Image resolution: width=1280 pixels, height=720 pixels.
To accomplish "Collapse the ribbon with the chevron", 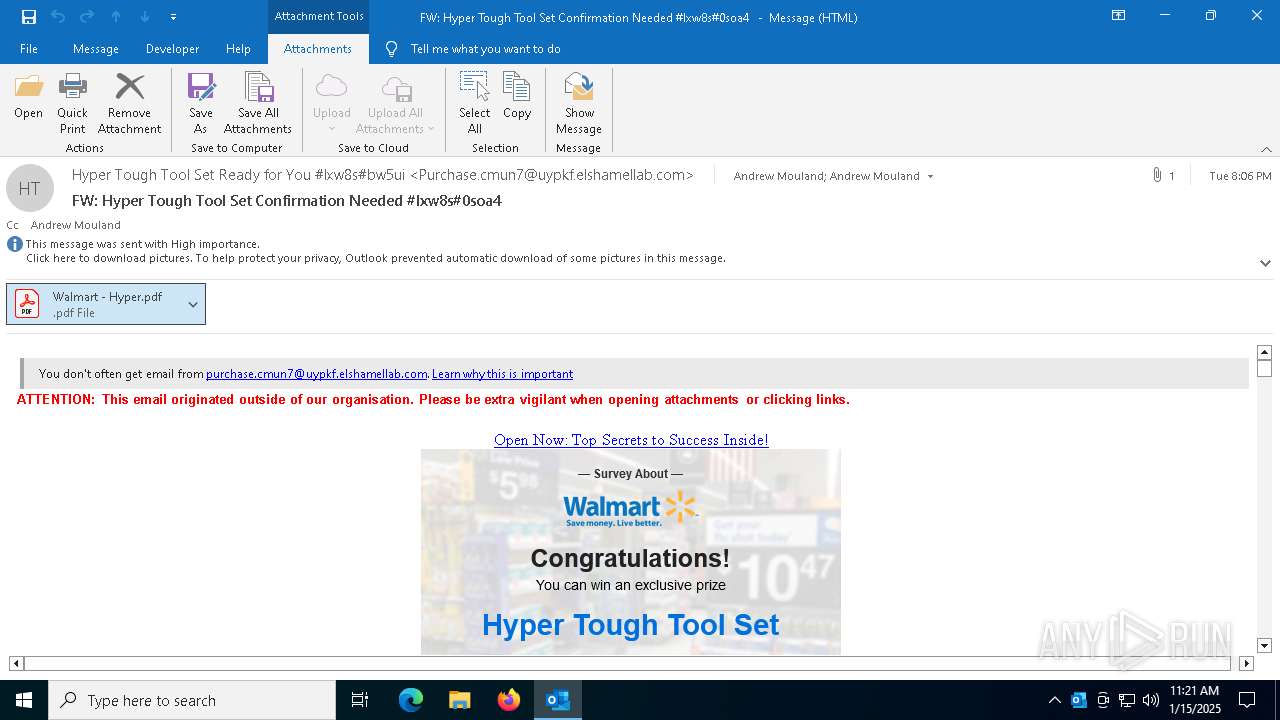I will pos(1266,149).
